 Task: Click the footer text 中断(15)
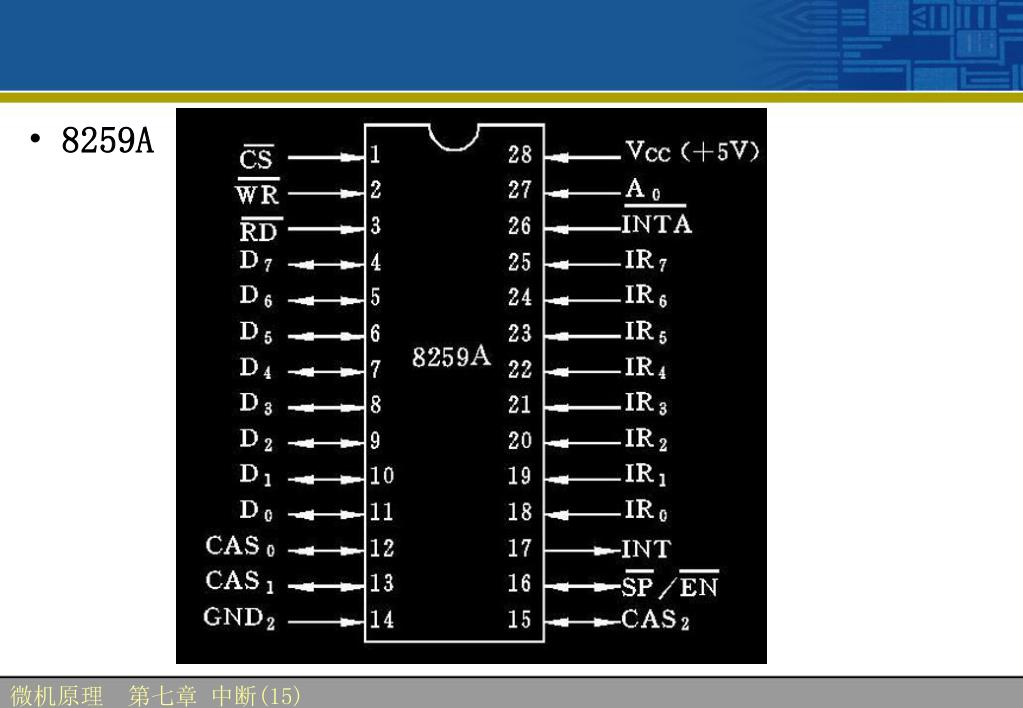tap(256, 696)
